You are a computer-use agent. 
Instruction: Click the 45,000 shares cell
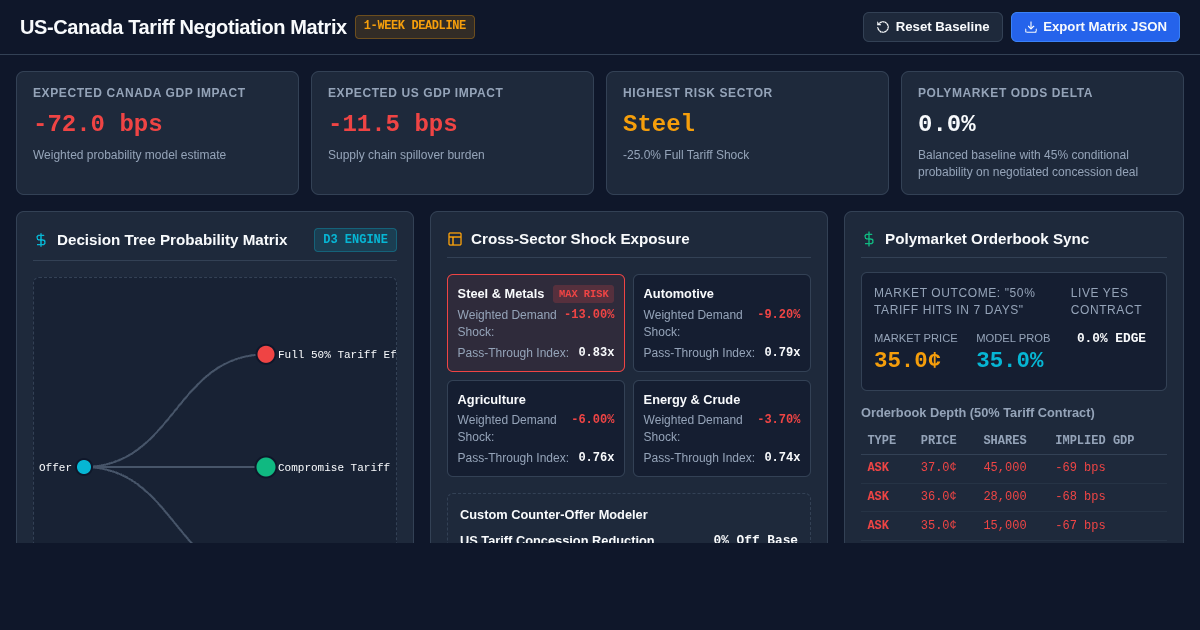pos(1005,468)
